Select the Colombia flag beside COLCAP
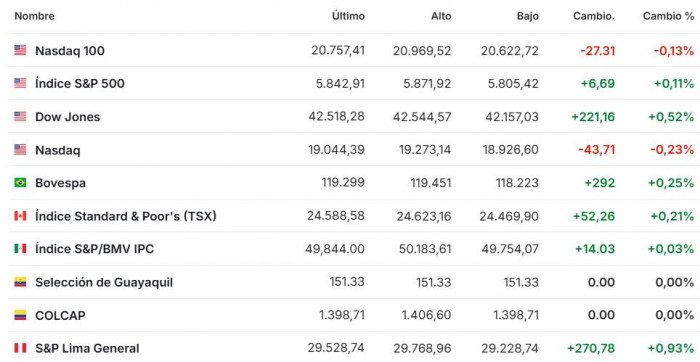 click(x=20, y=315)
